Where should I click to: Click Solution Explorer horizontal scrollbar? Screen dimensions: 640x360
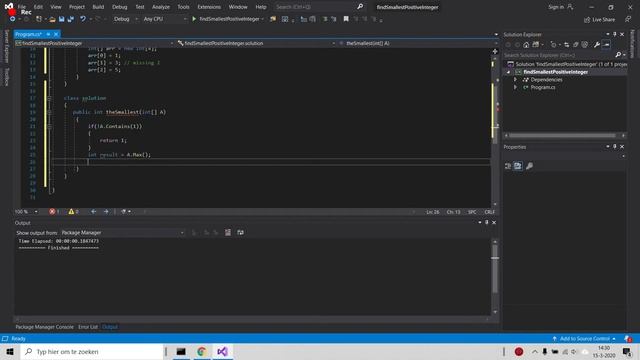(562, 136)
